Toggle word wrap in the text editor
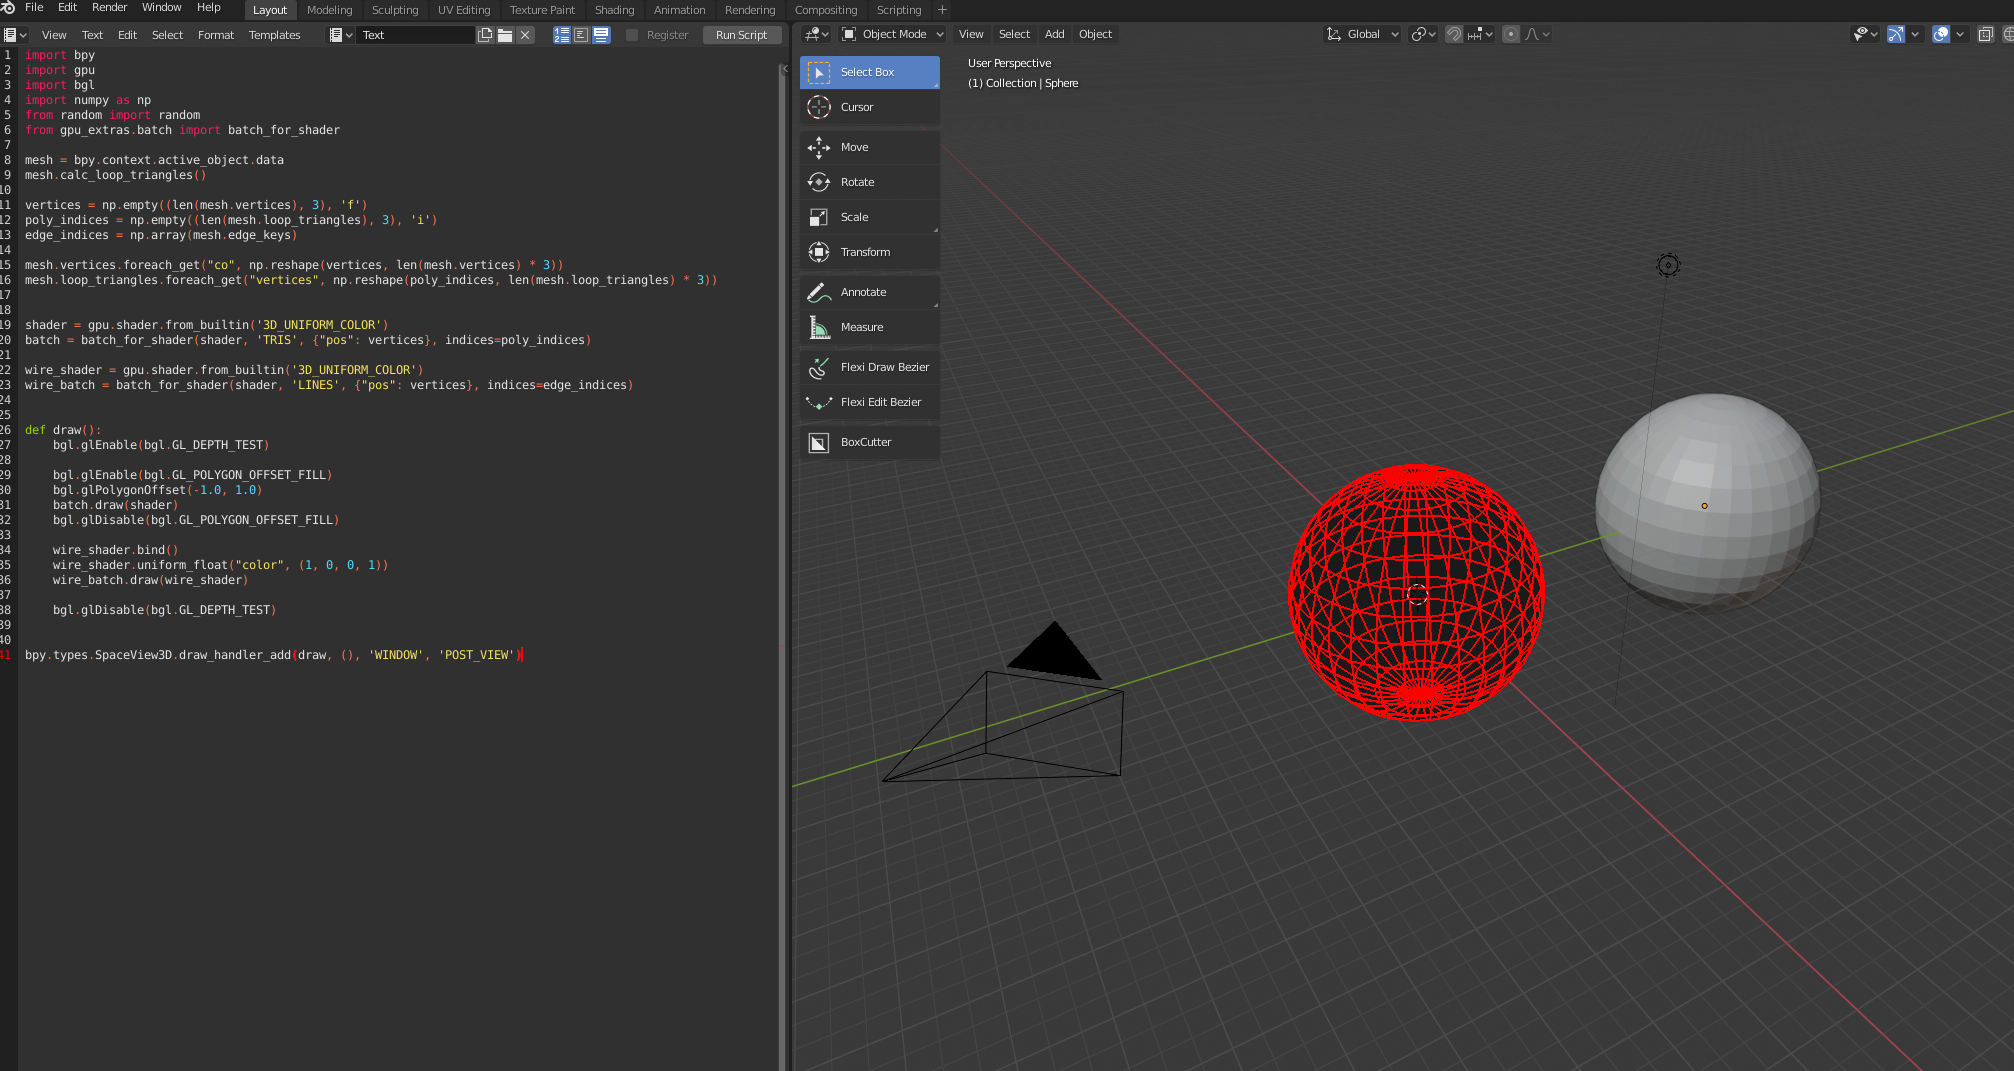The width and height of the screenshot is (2014, 1071). click(x=580, y=34)
